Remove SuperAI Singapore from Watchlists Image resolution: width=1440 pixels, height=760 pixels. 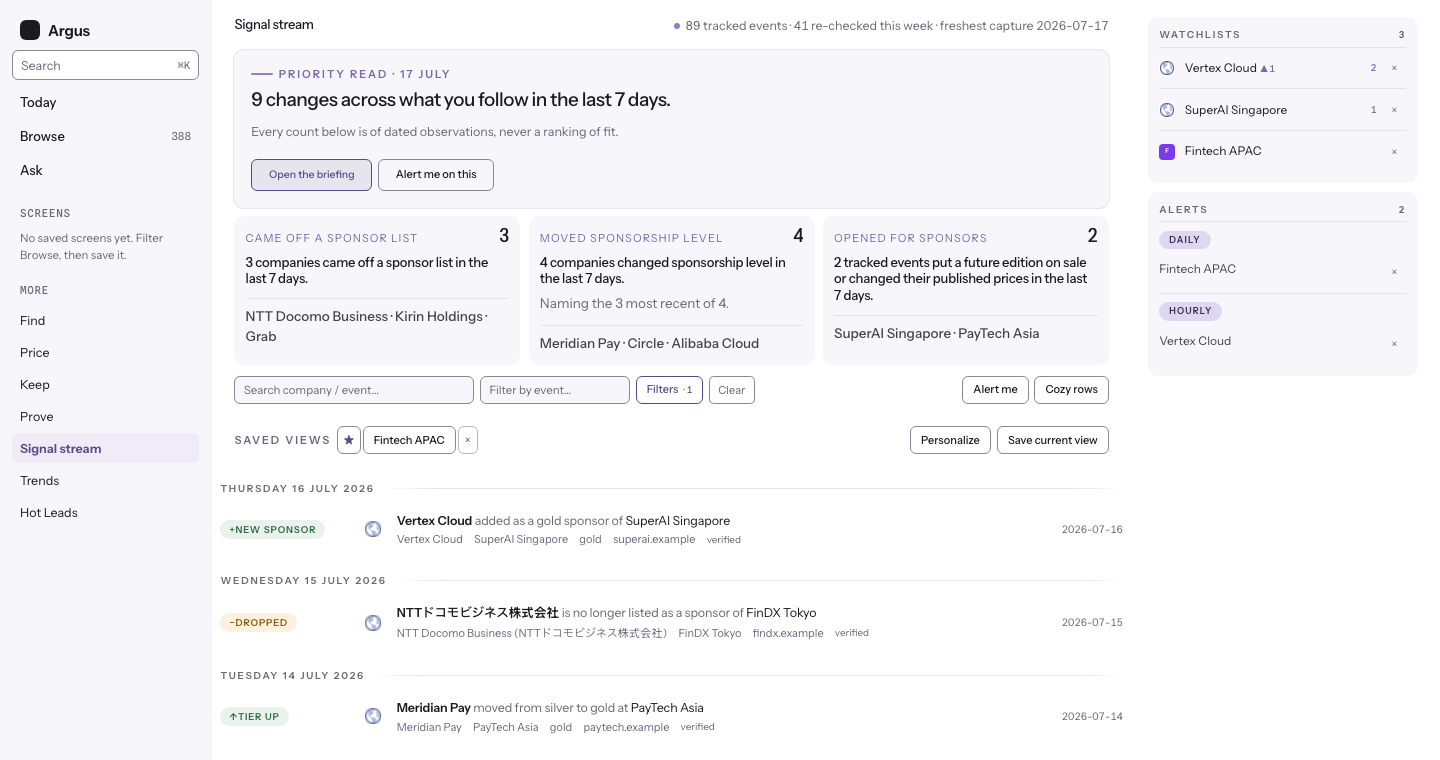[x=1394, y=110]
